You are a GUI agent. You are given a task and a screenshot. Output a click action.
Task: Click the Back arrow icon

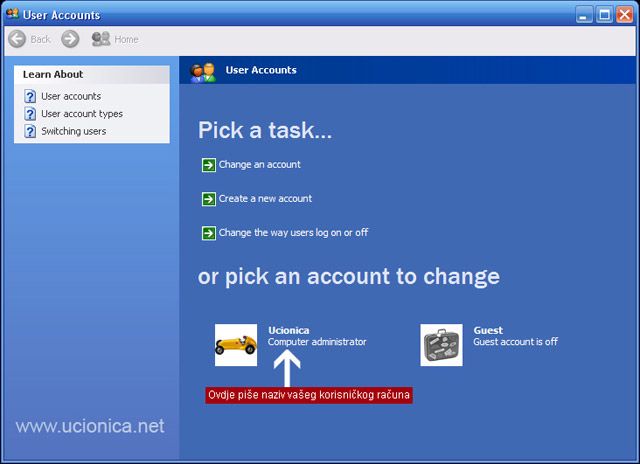pos(17,39)
